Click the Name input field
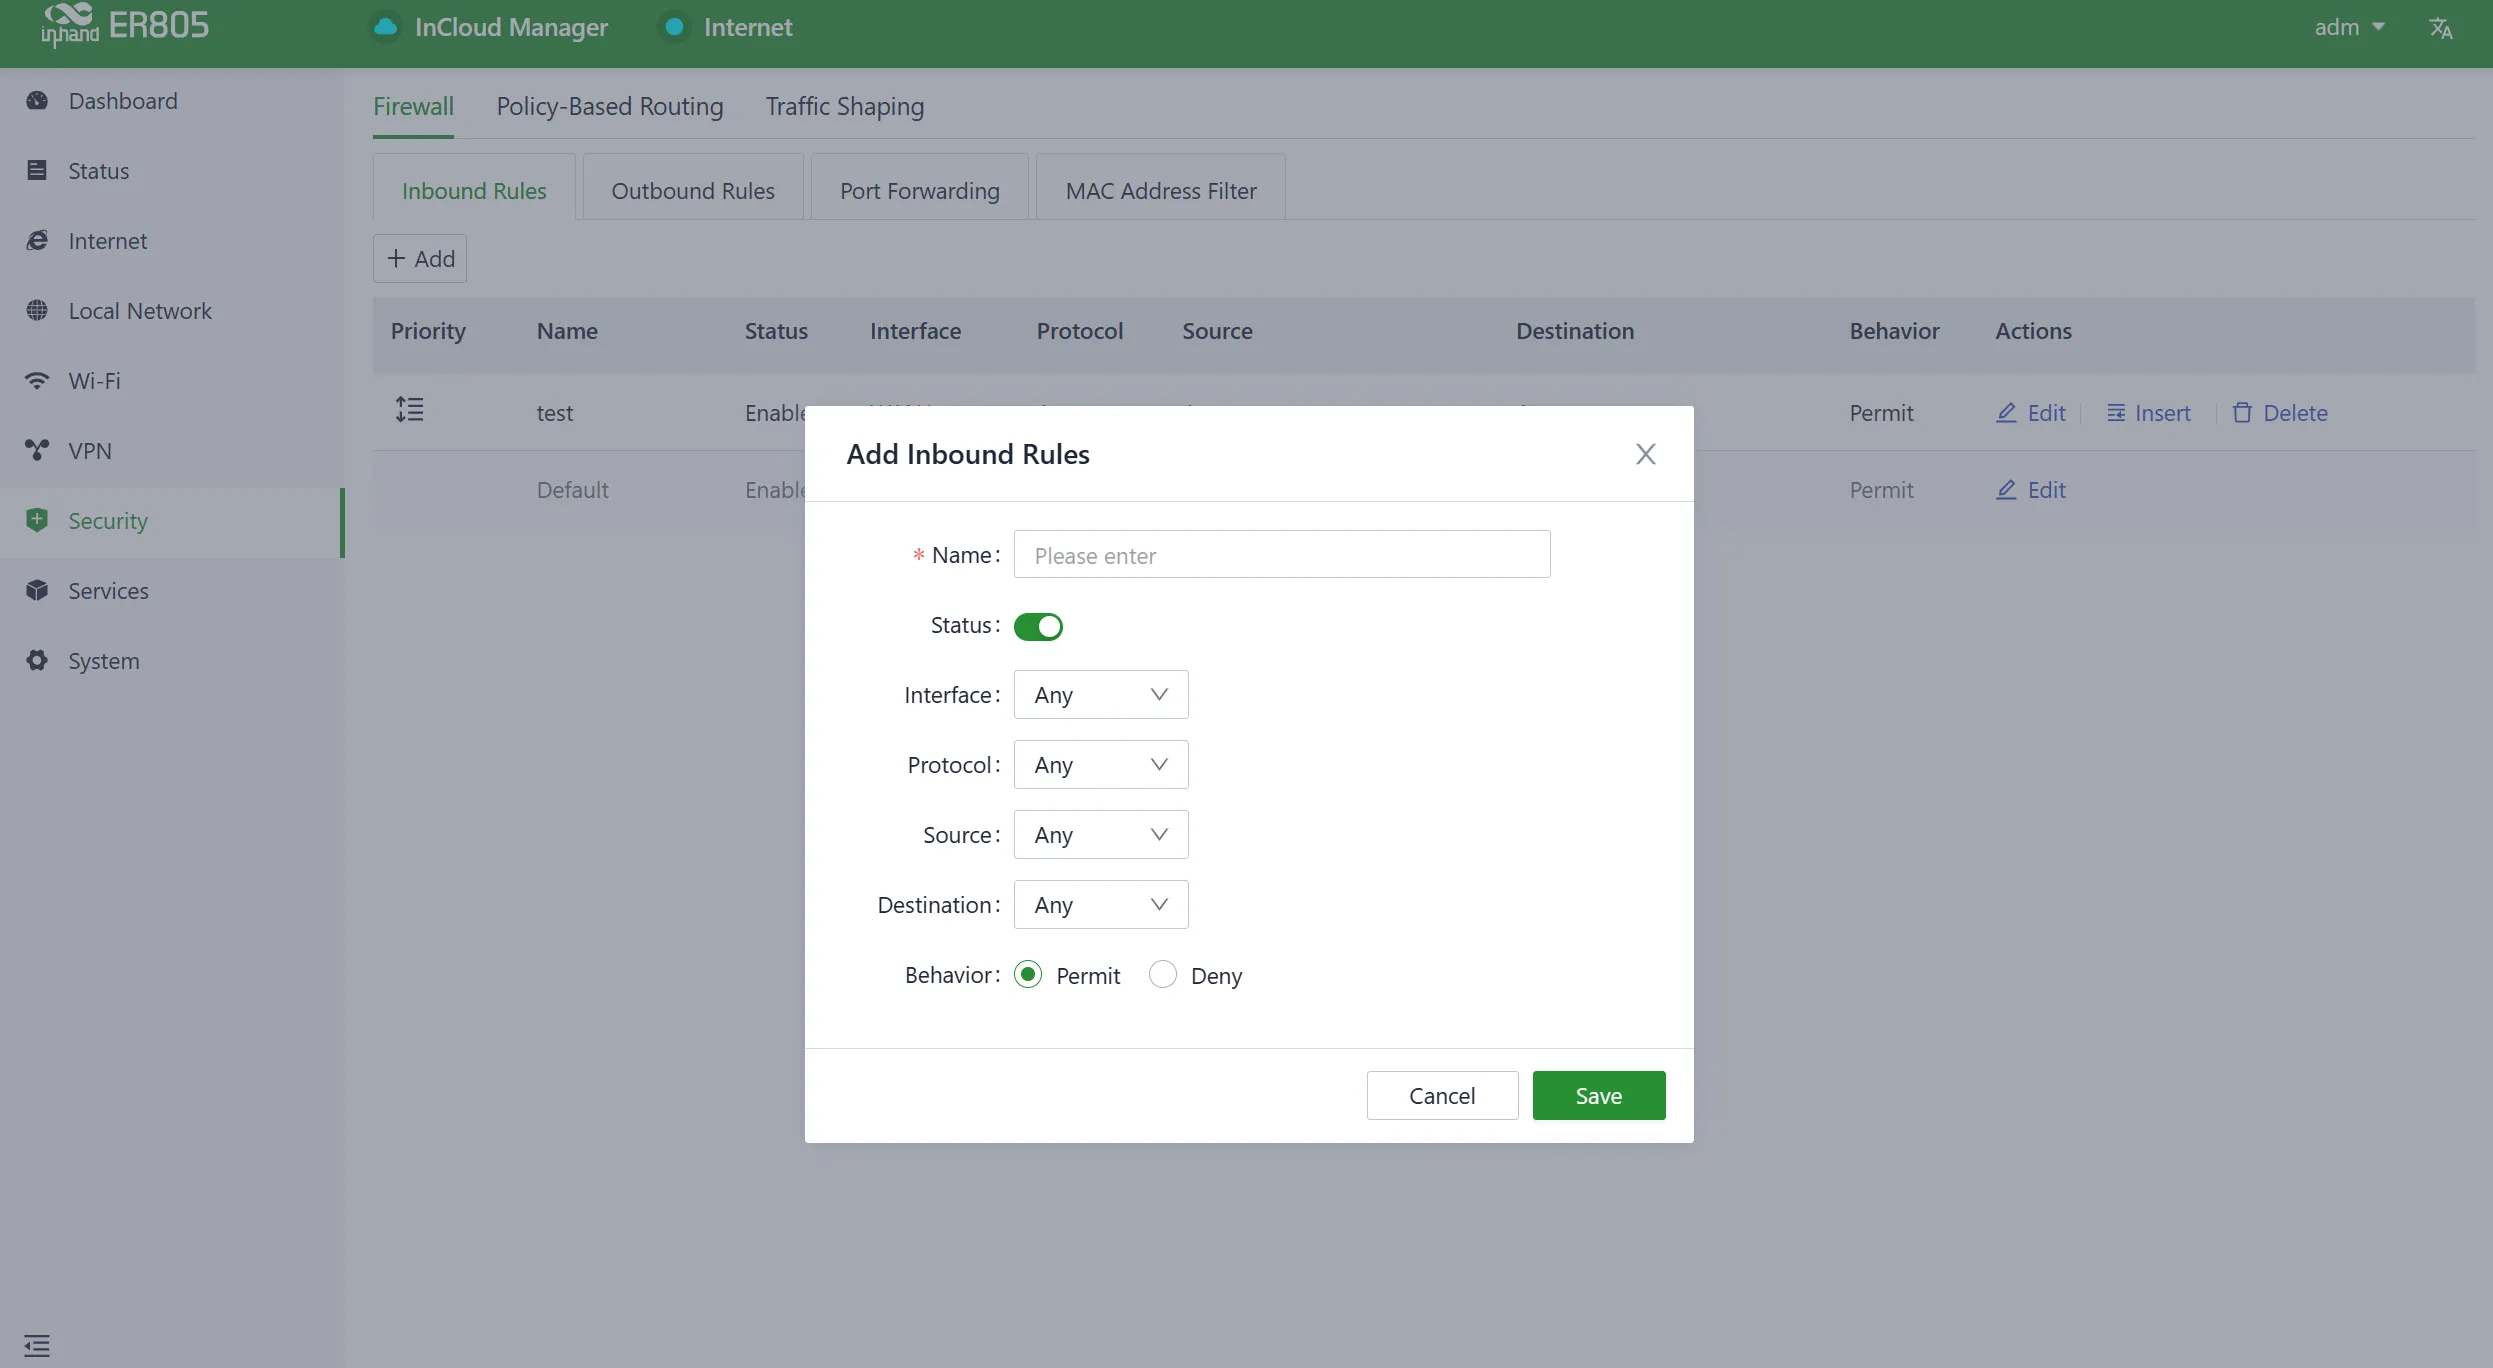 coord(1282,555)
